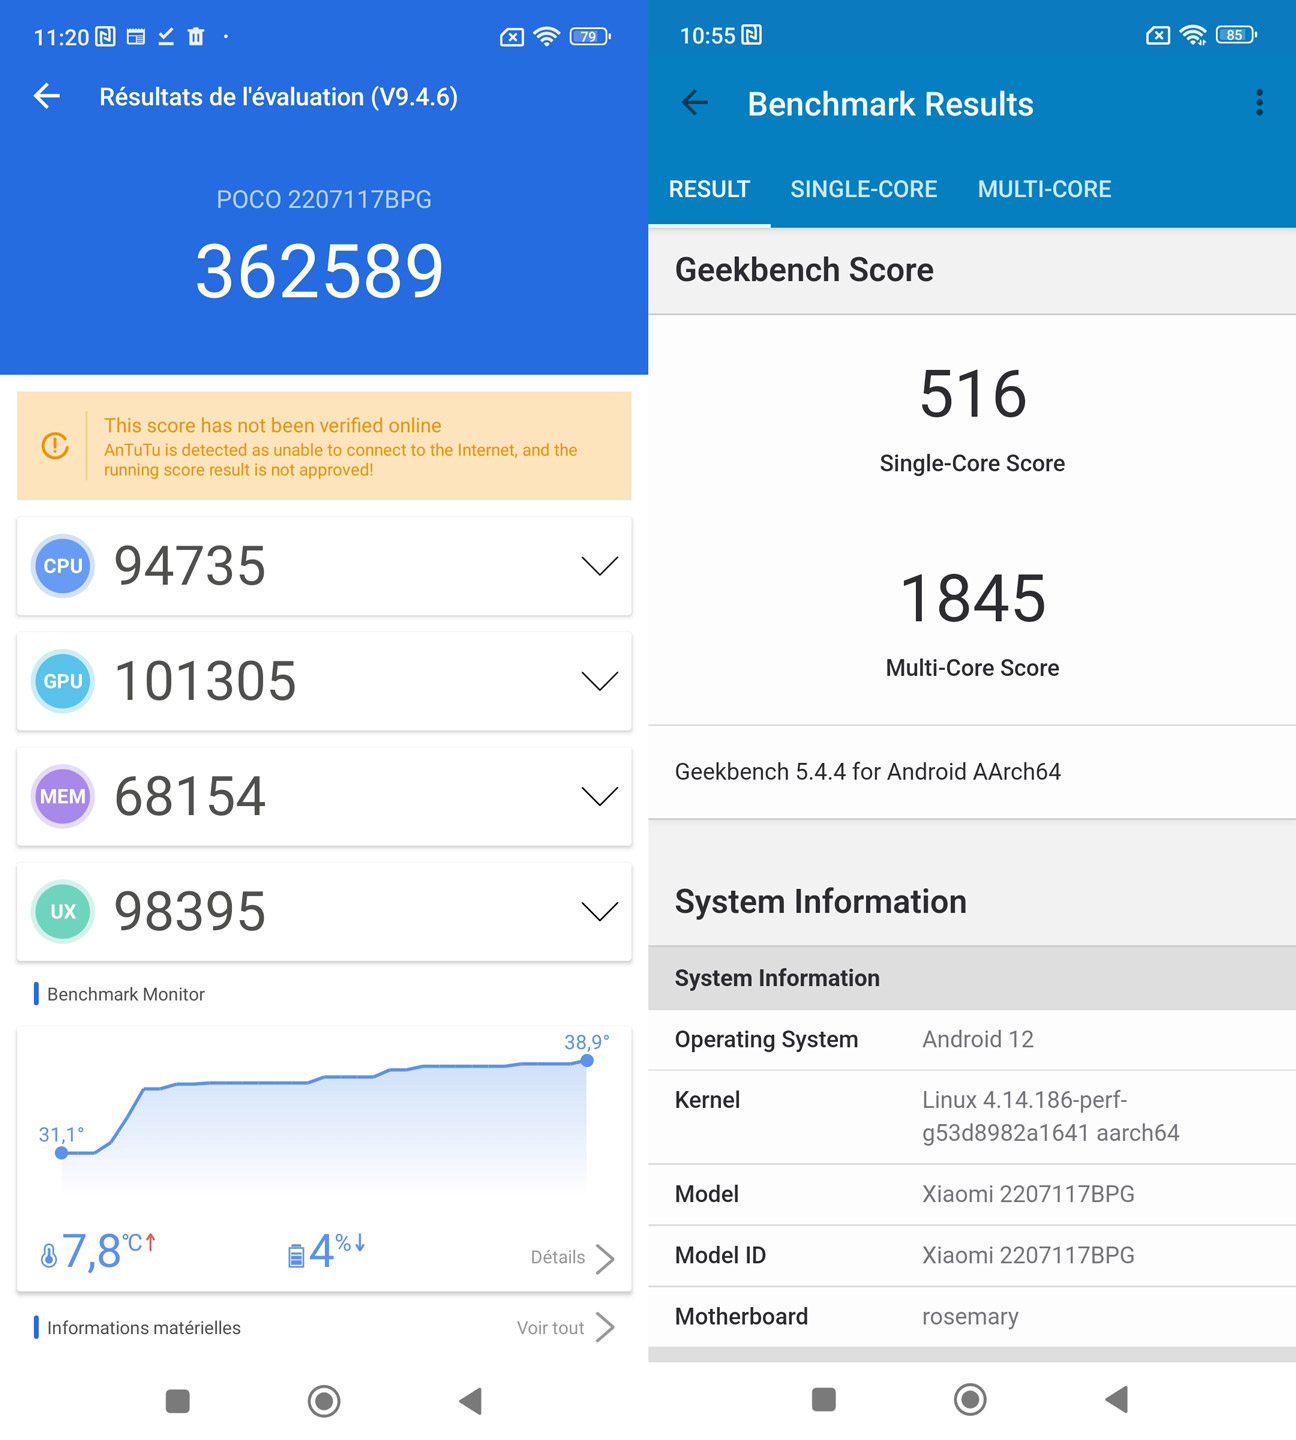The height and width of the screenshot is (1440, 1296).
Task: Tap AnTuTu circle home navigation button
Action: coord(324,1401)
